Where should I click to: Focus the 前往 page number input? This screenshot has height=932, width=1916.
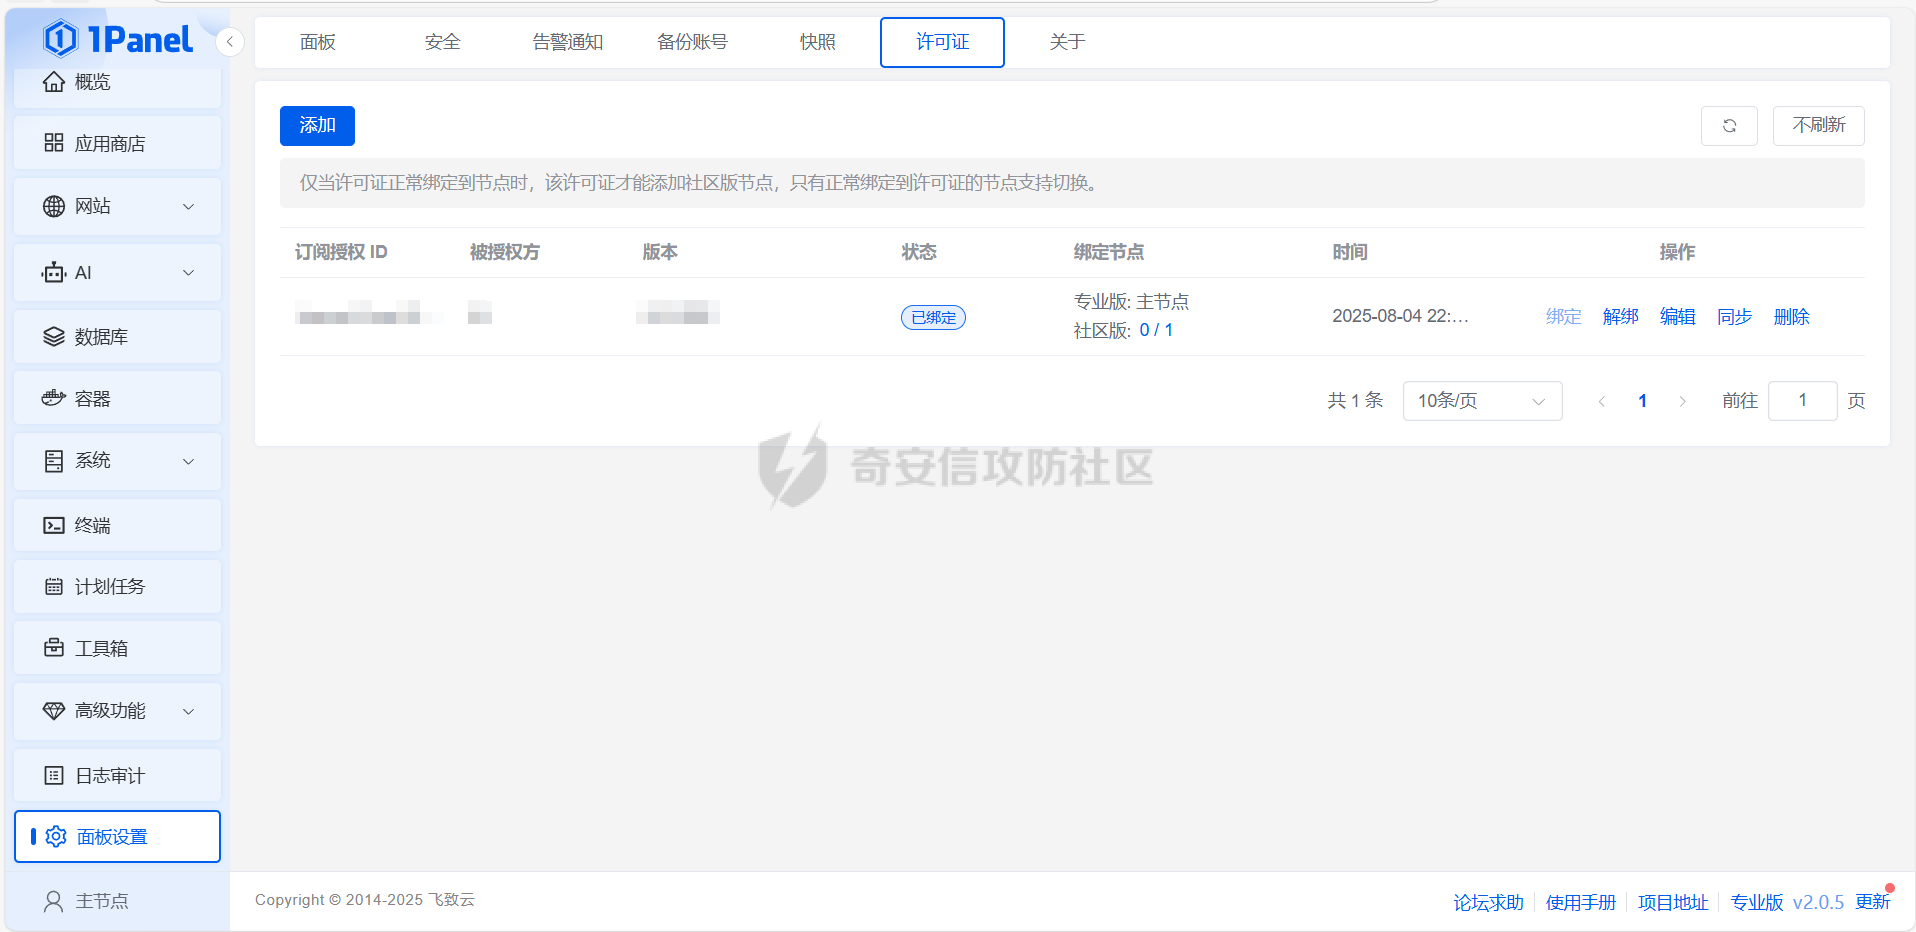(x=1802, y=401)
